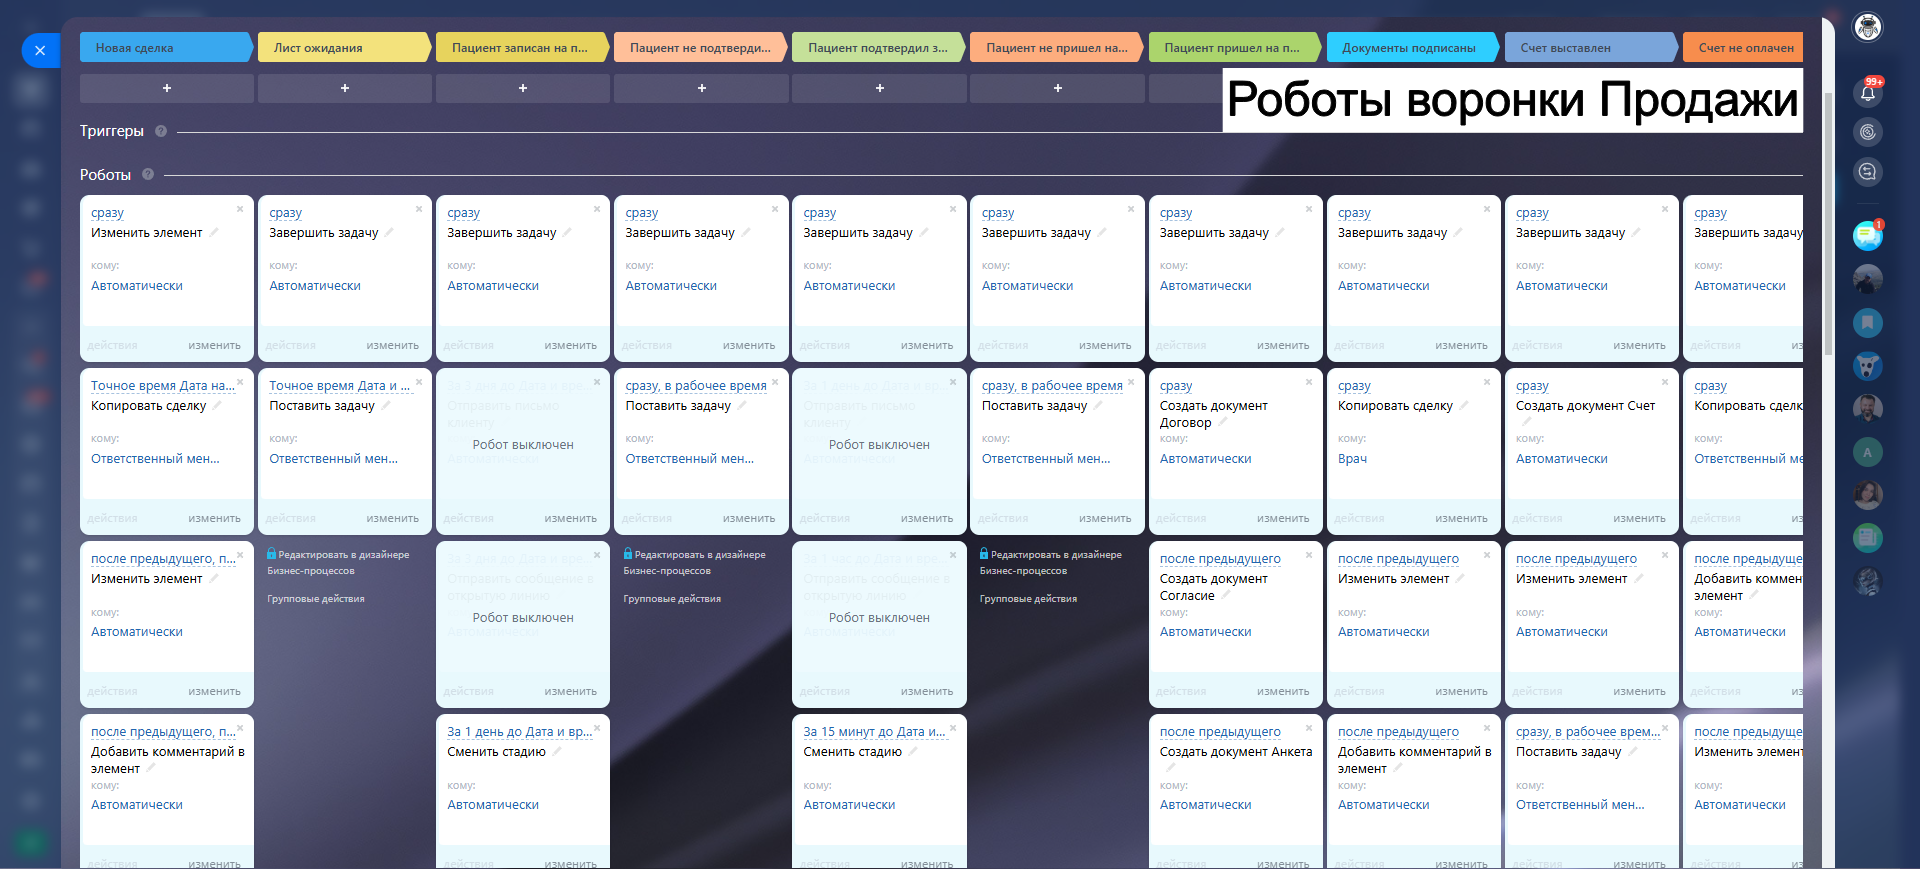The image size is (1920, 869).
Task: Open chat with the letter A avatar
Action: click(x=1867, y=452)
